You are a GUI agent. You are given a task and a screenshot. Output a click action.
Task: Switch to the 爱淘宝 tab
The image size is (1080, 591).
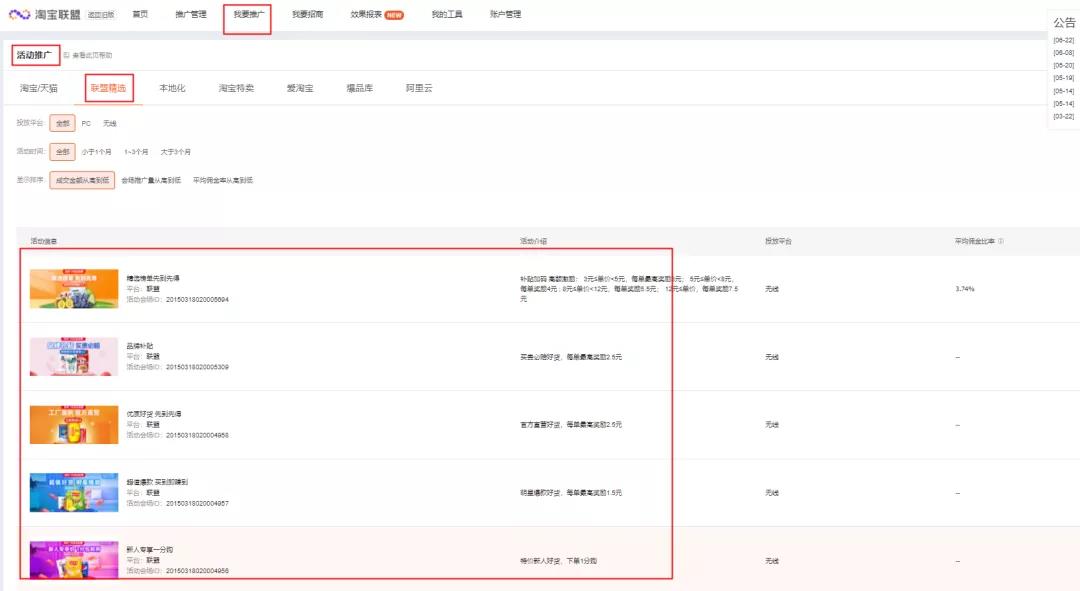click(300, 88)
